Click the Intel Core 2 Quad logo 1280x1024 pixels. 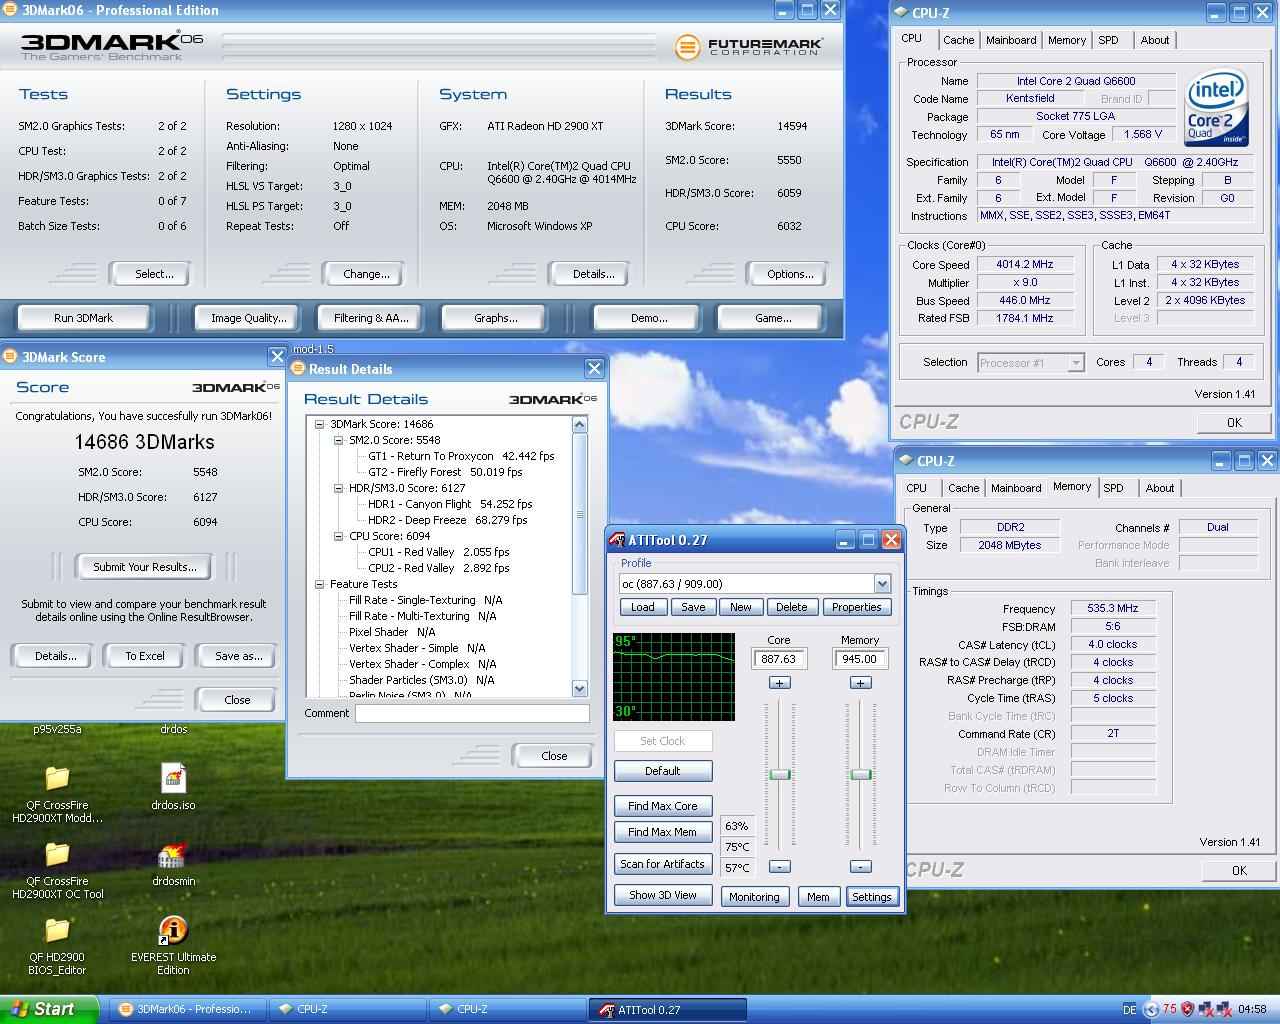pyautogui.click(x=1216, y=108)
